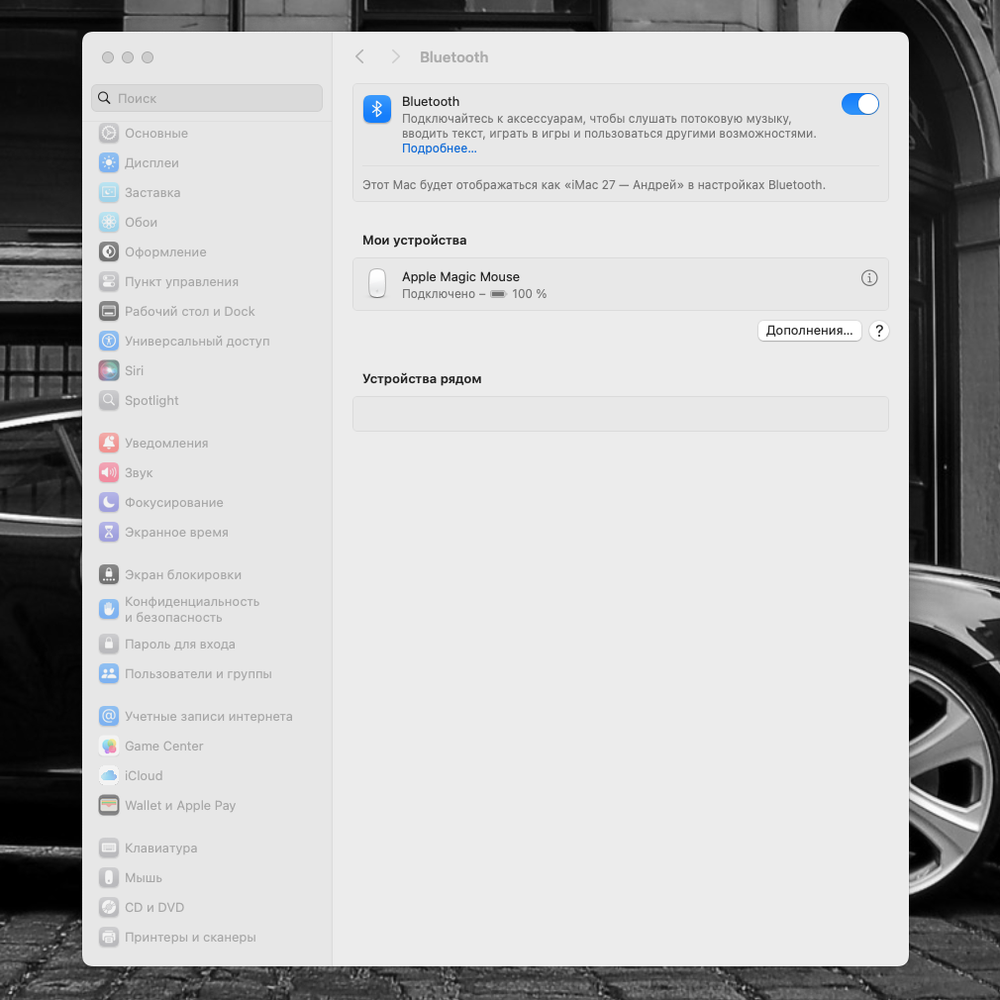Click the Экран блокировки lock icon
The width and height of the screenshot is (1000, 1000).
coord(109,575)
